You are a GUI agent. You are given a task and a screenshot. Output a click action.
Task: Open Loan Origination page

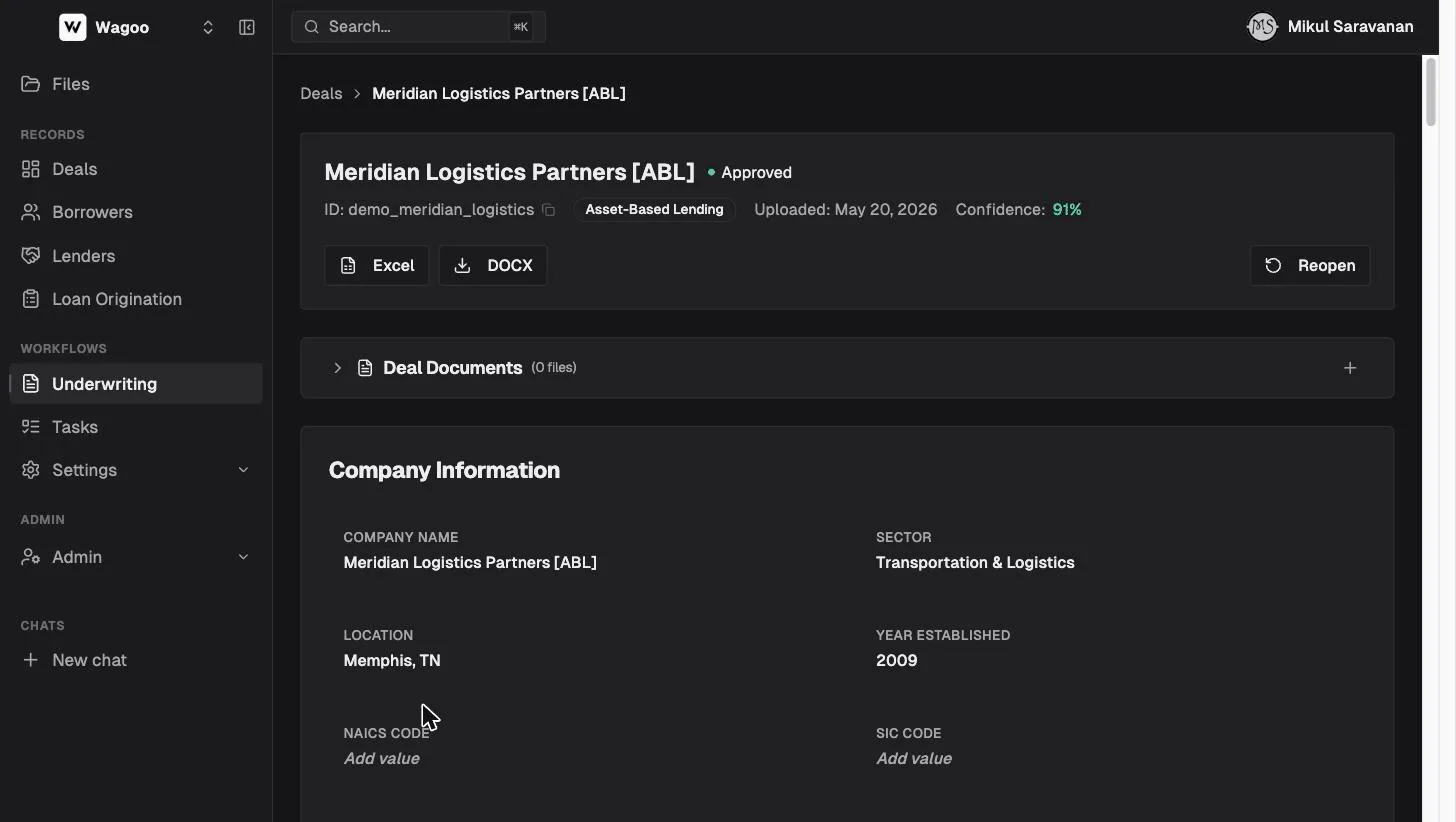[136, 299]
